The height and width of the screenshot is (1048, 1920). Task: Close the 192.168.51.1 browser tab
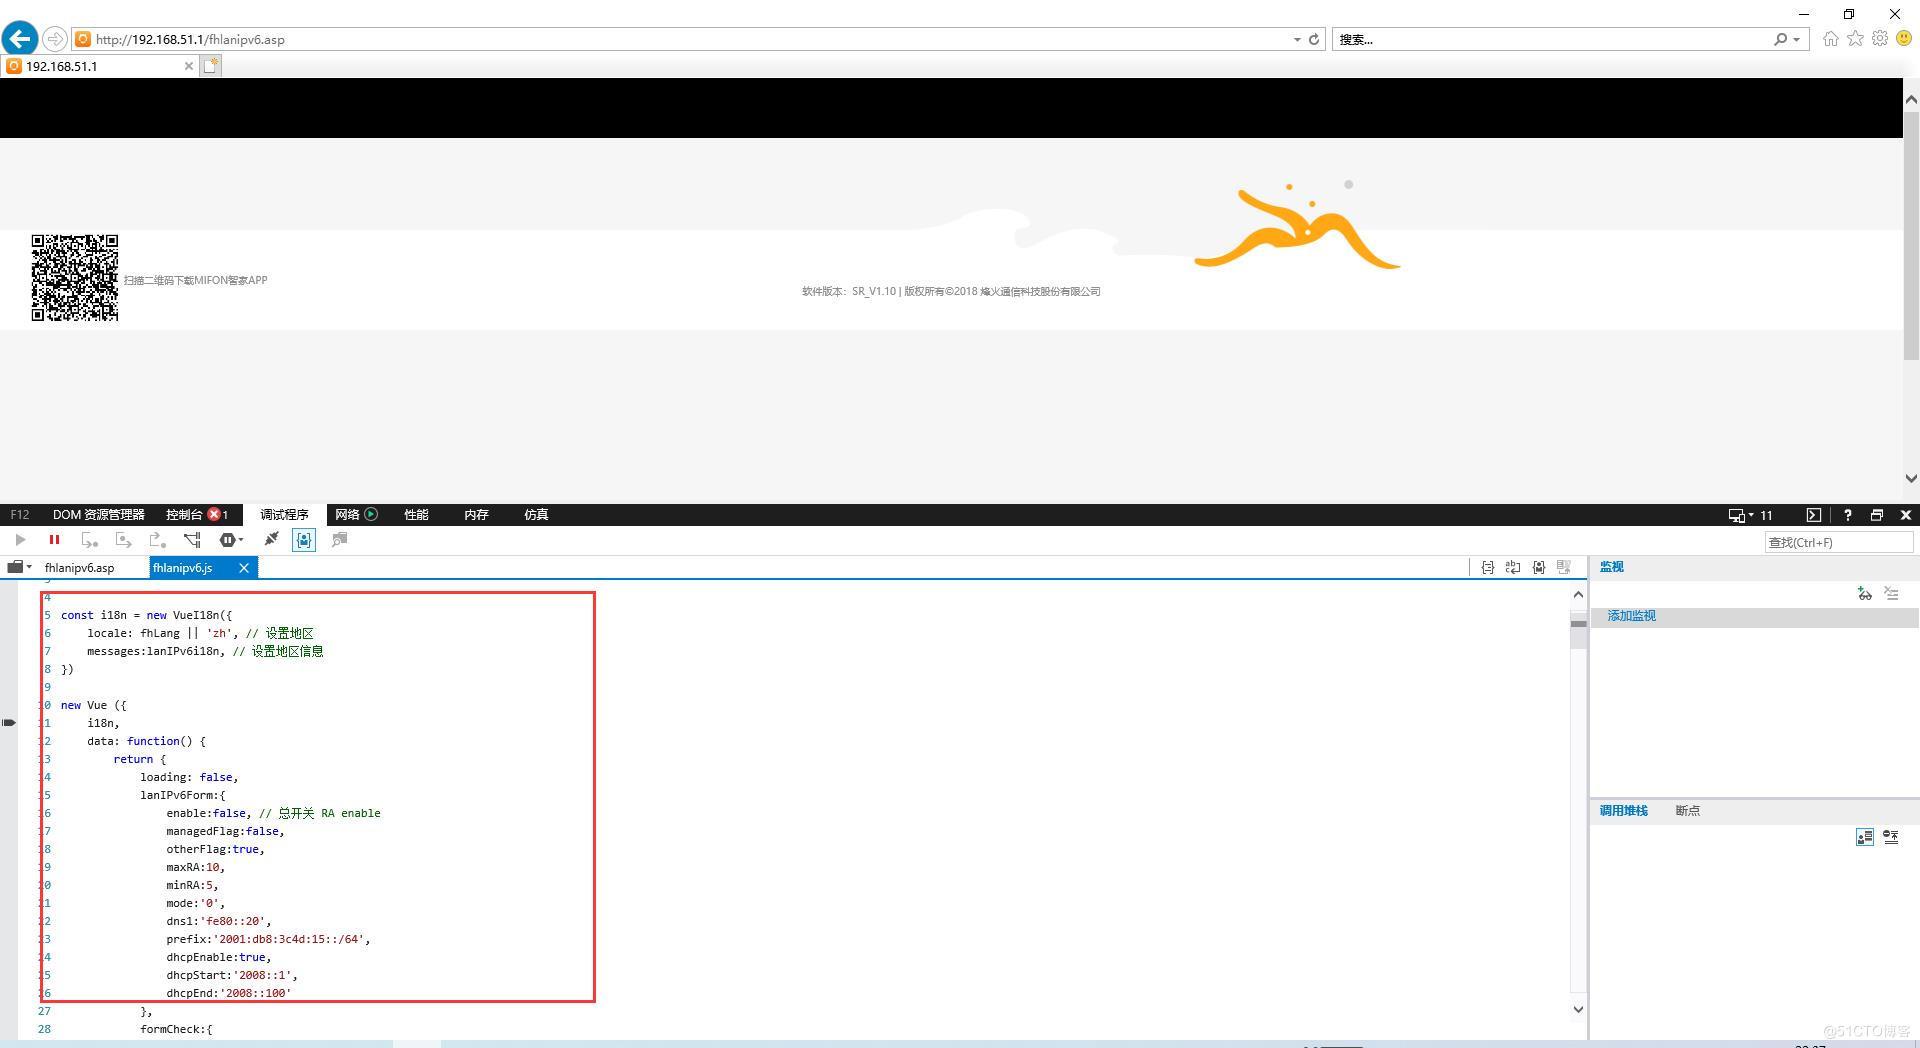189,66
